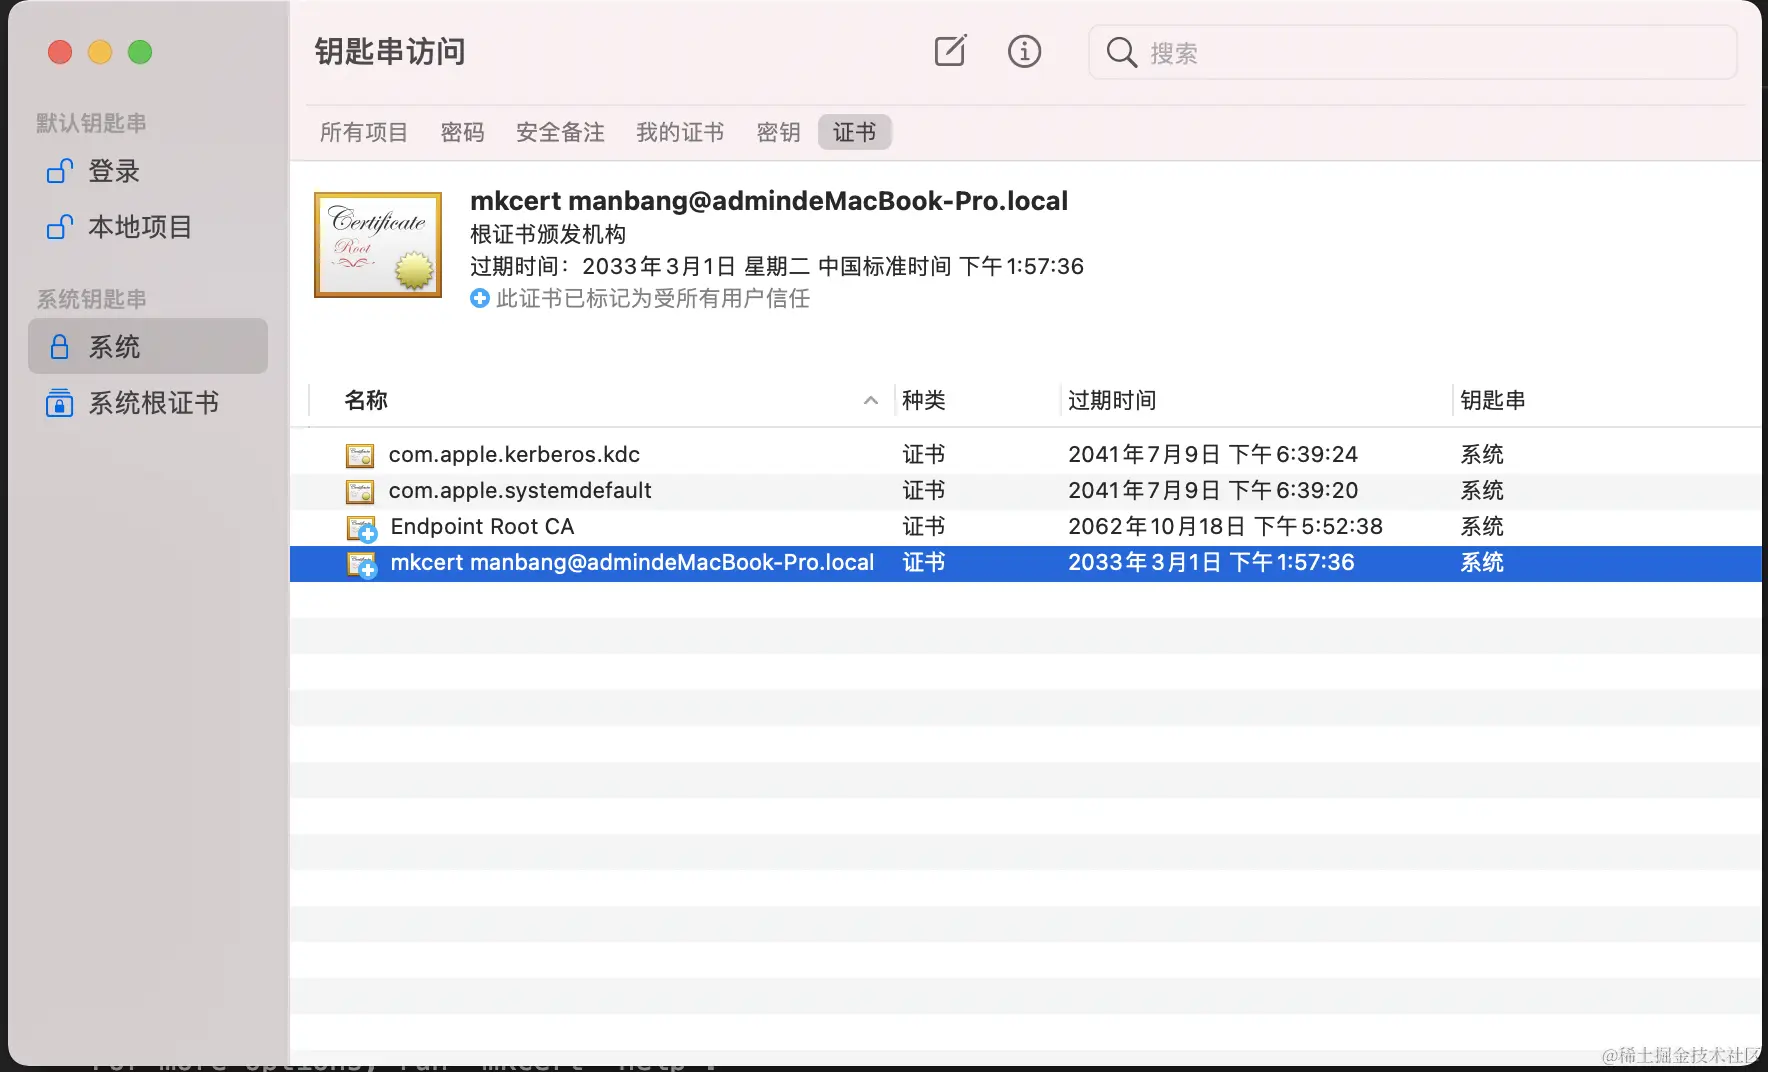The image size is (1768, 1072).
Task: Click the 钥匙串访问 window title
Action: pos(390,51)
